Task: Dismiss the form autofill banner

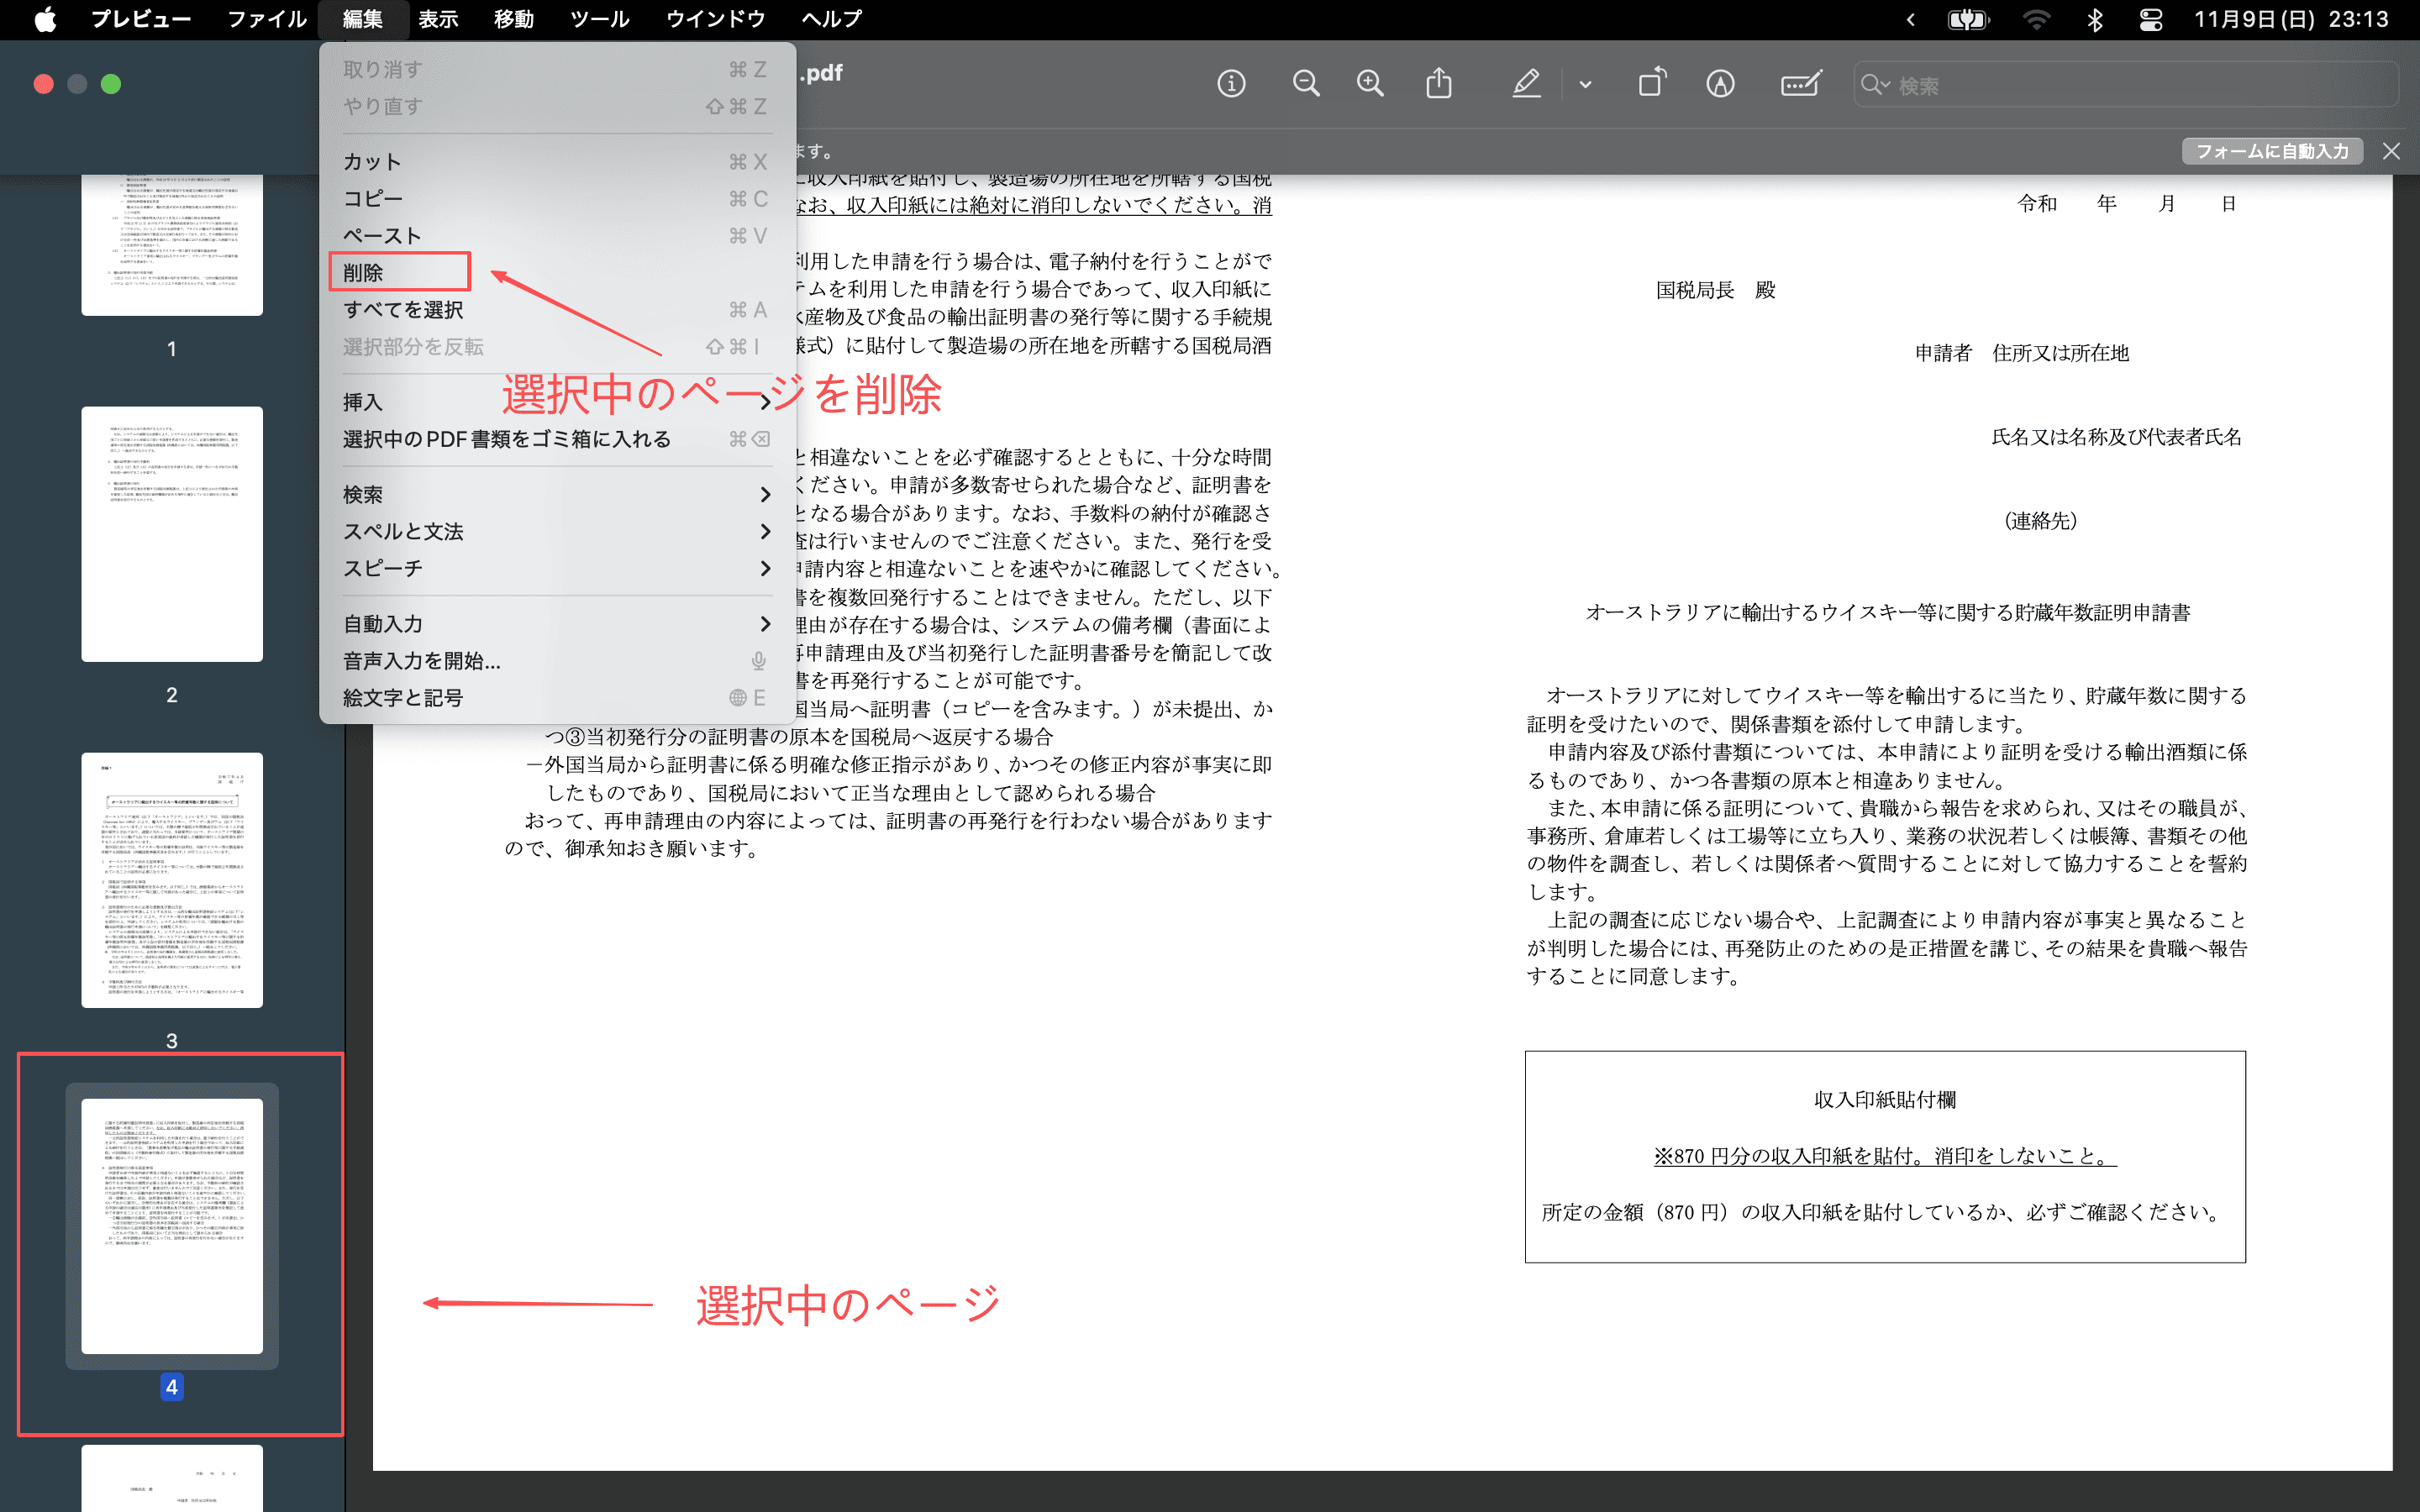Action: point(2391,151)
